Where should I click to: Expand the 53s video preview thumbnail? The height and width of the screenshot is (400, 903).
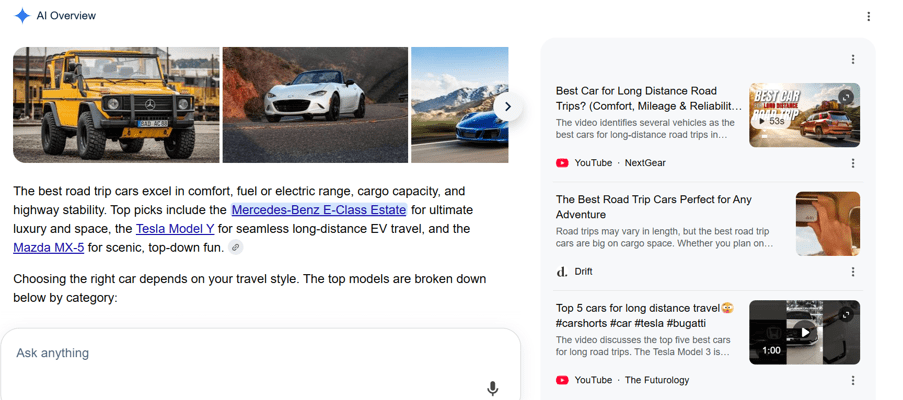coord(845,97)
